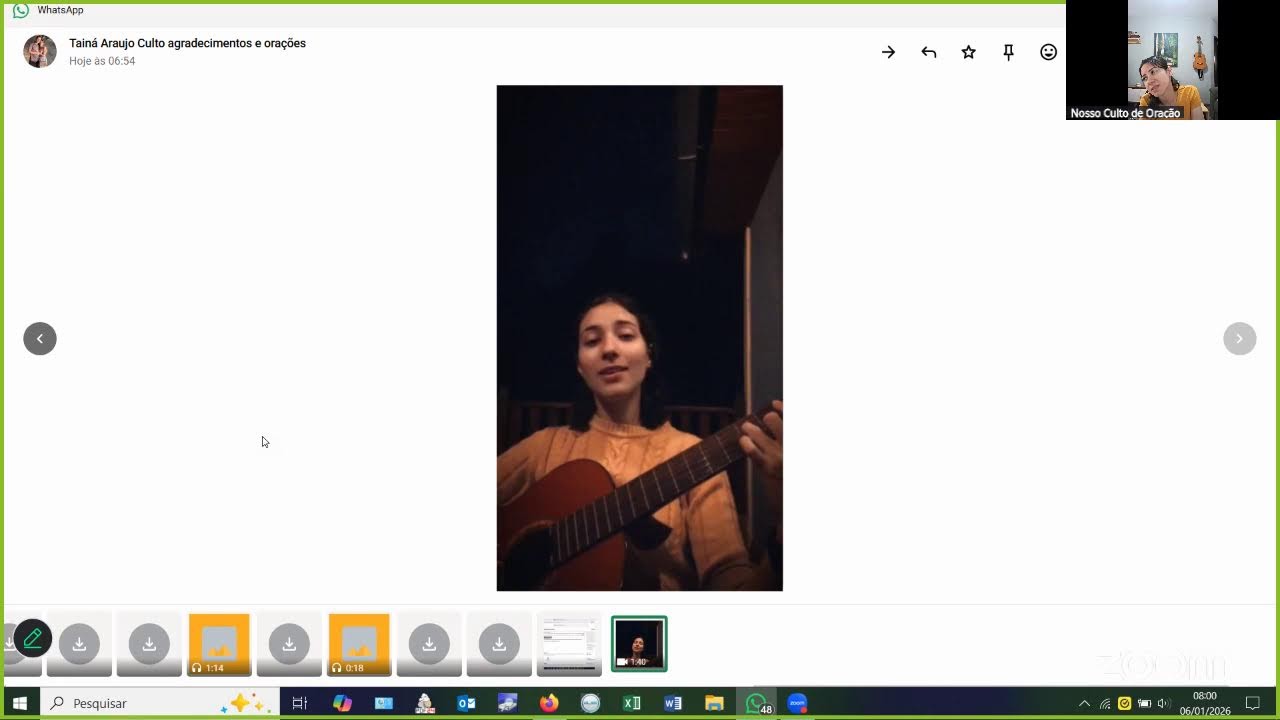
Task: Open Firefox from the taskbar
Action: 548,703
